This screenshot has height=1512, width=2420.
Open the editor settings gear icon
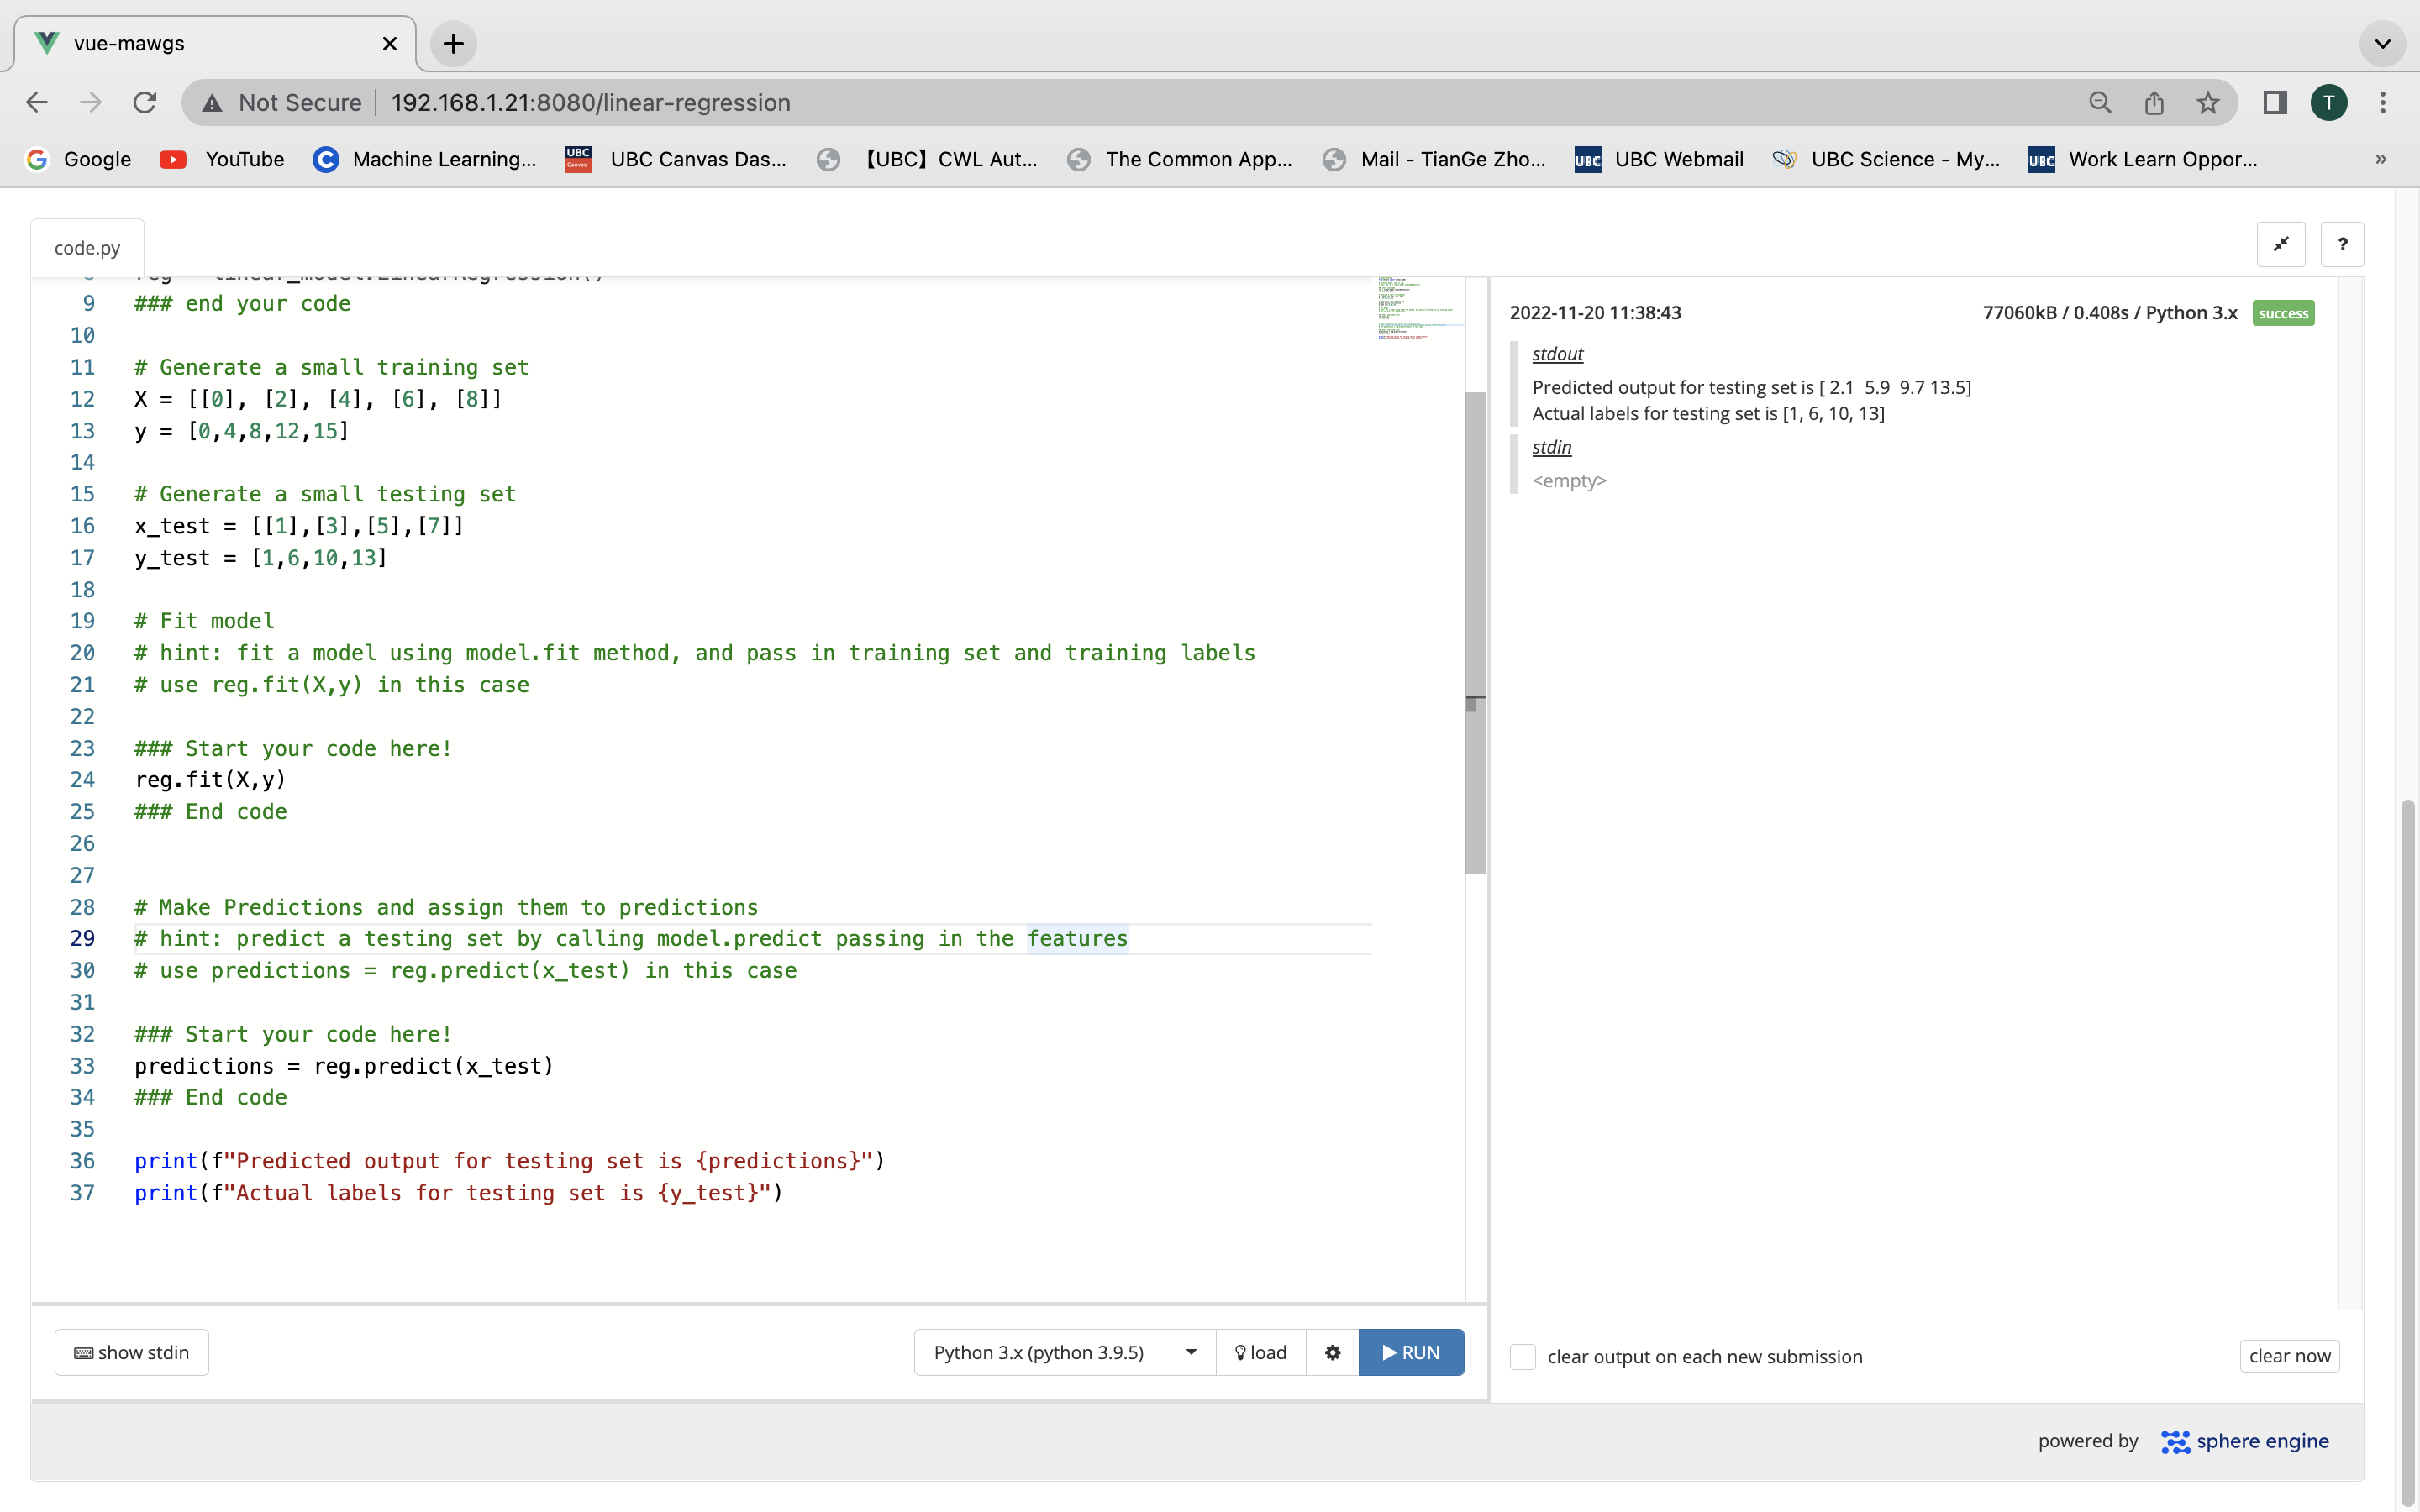(1332, 1352)
